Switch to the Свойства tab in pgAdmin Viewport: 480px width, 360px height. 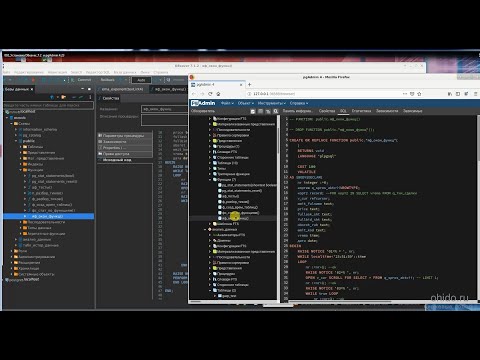click(327, 111)
